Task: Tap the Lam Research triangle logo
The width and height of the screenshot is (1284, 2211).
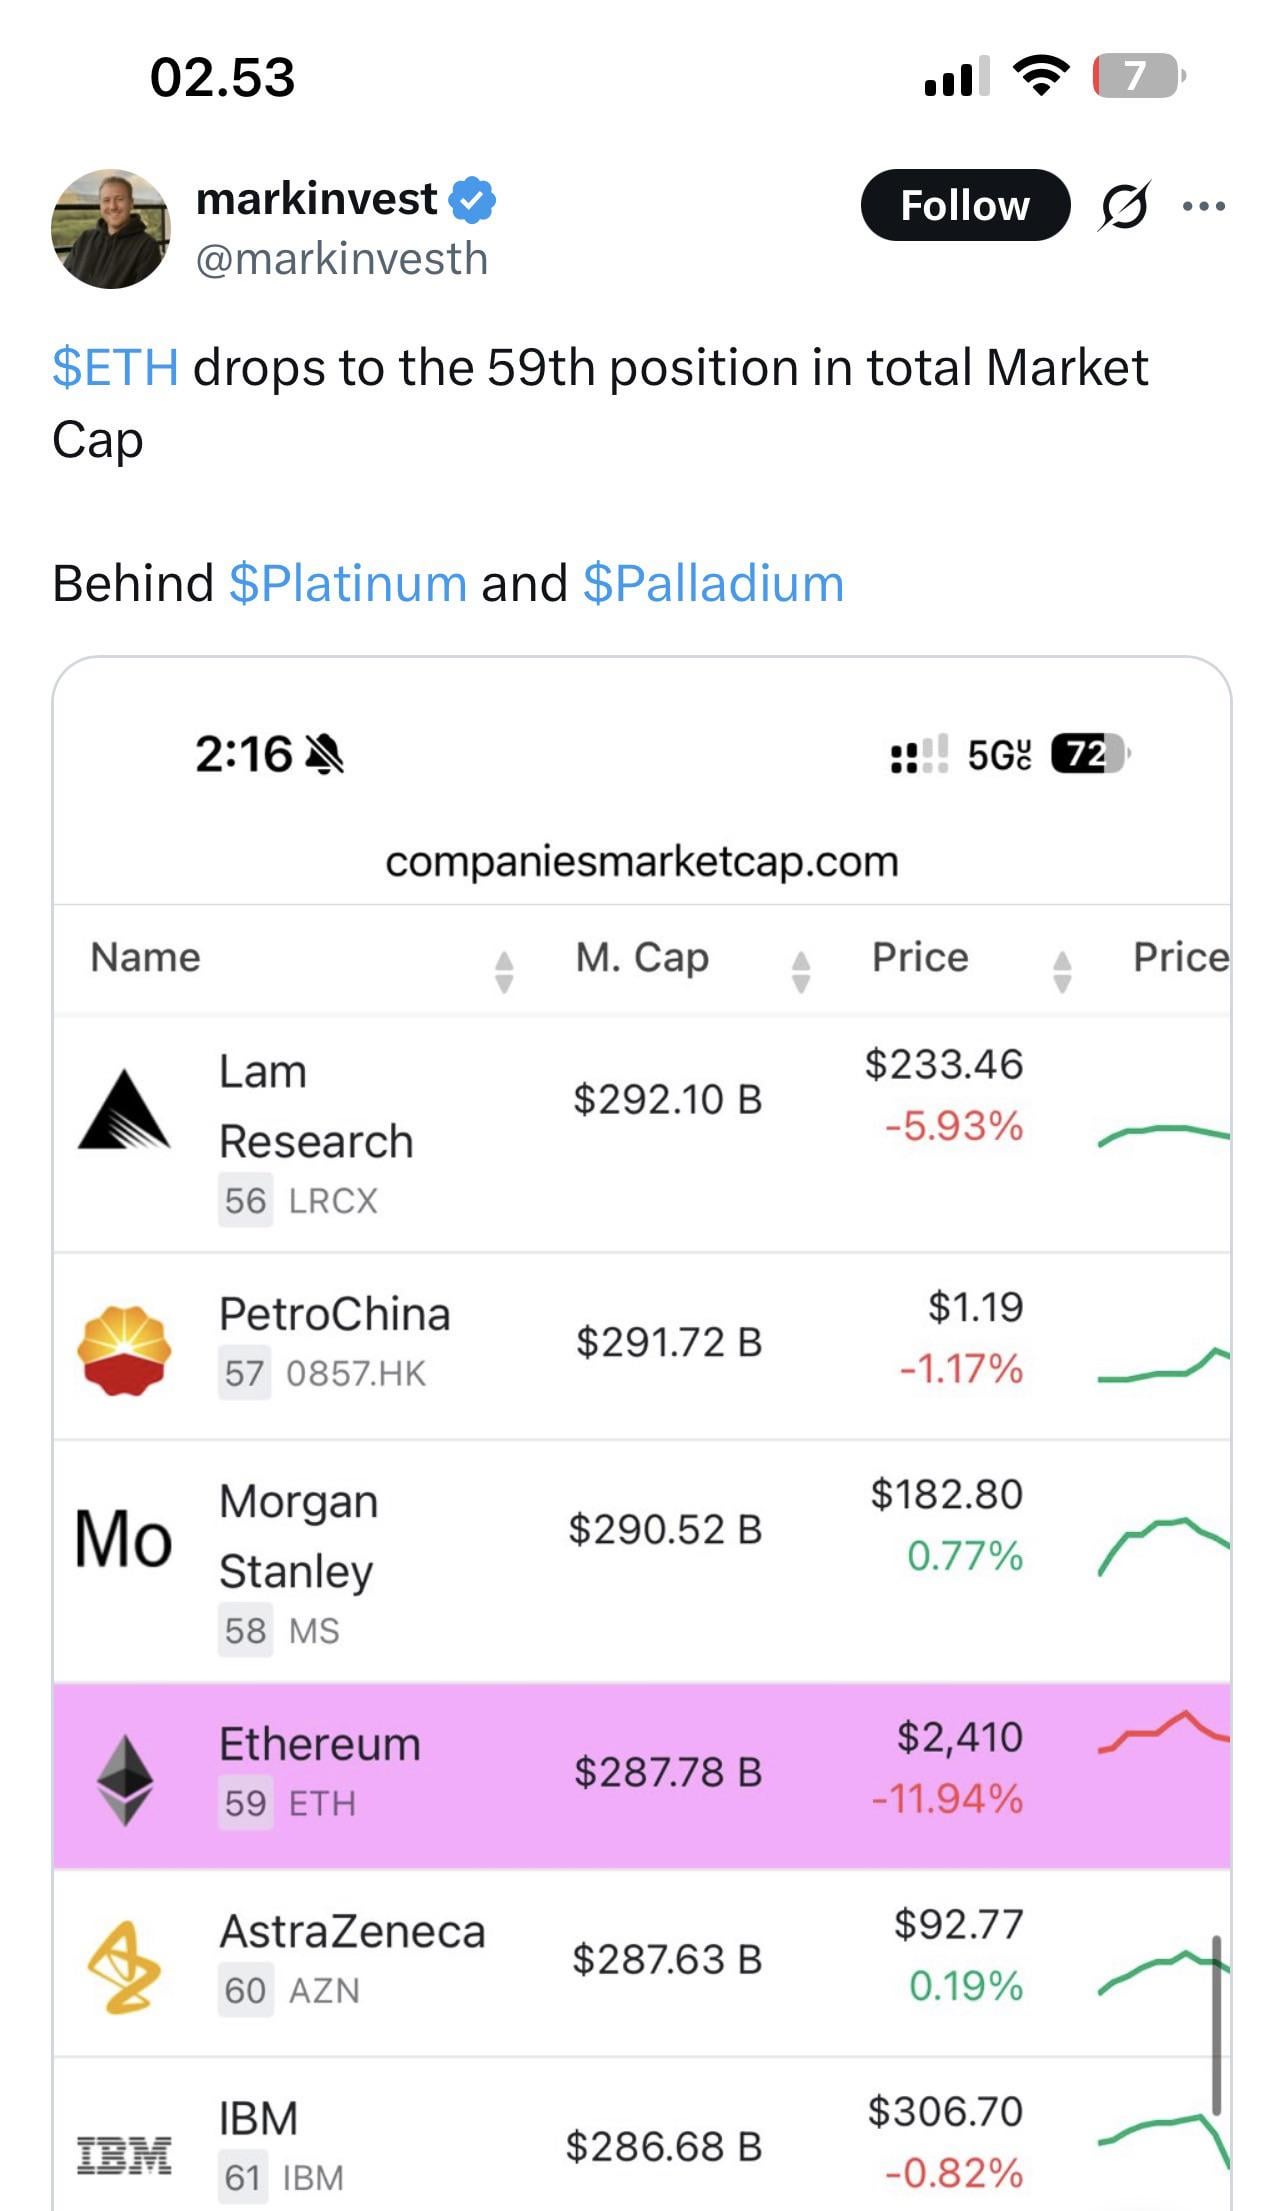Action: tap(123, 1109)
